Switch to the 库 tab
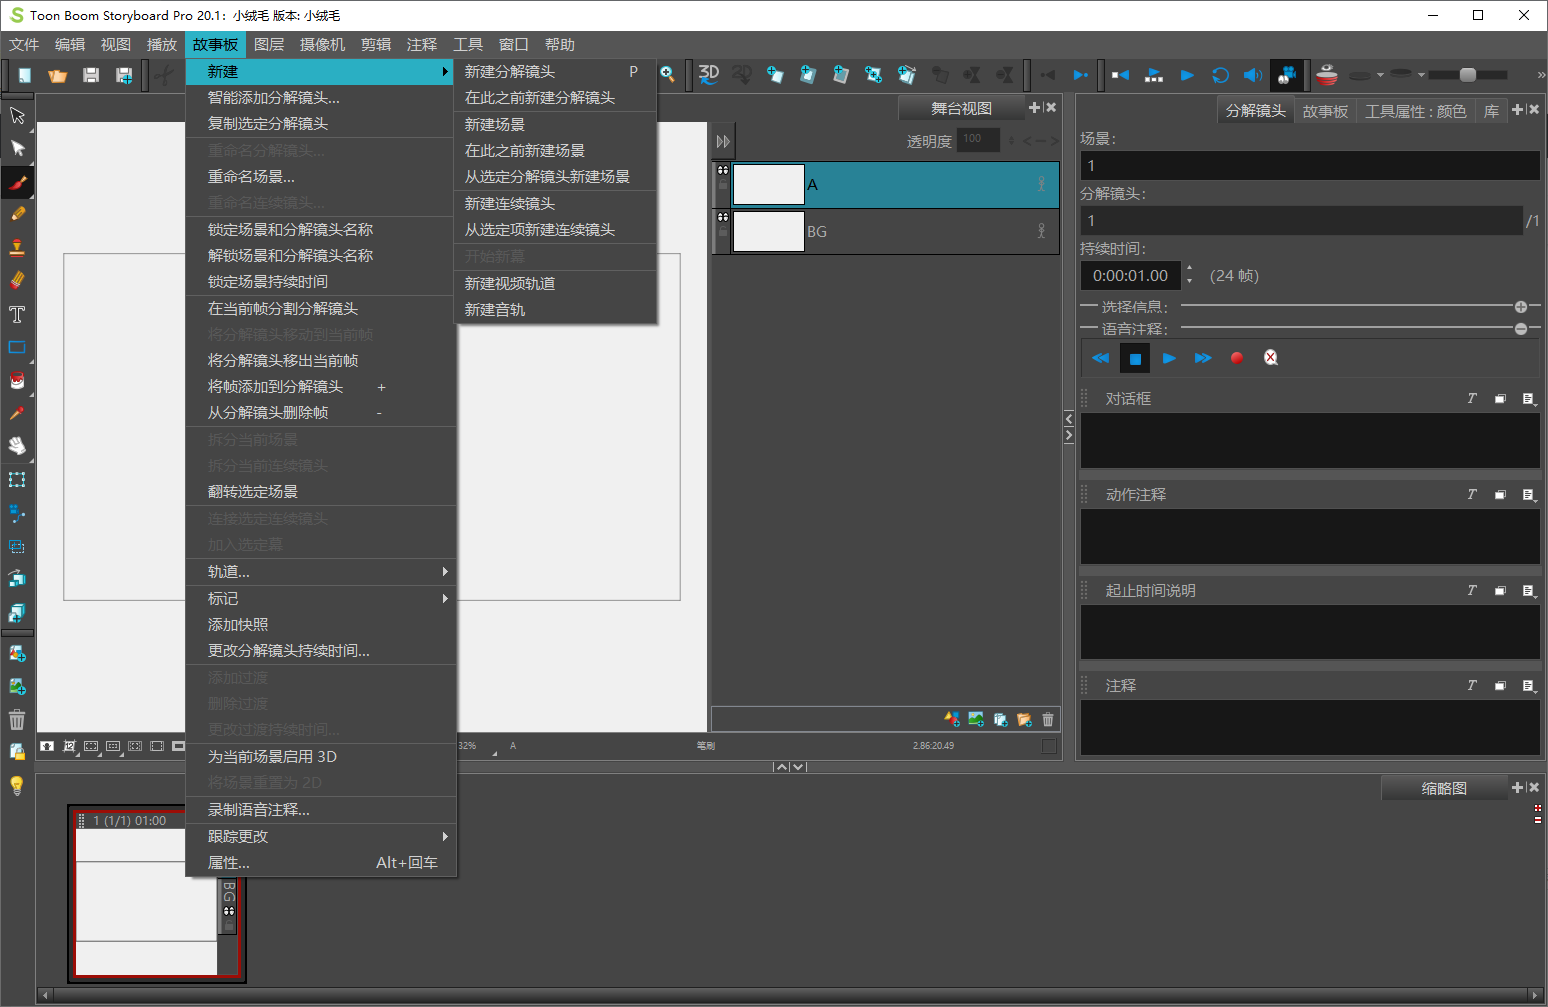The height and width of the screenshot is (1007, 1548). (1491, 111)
